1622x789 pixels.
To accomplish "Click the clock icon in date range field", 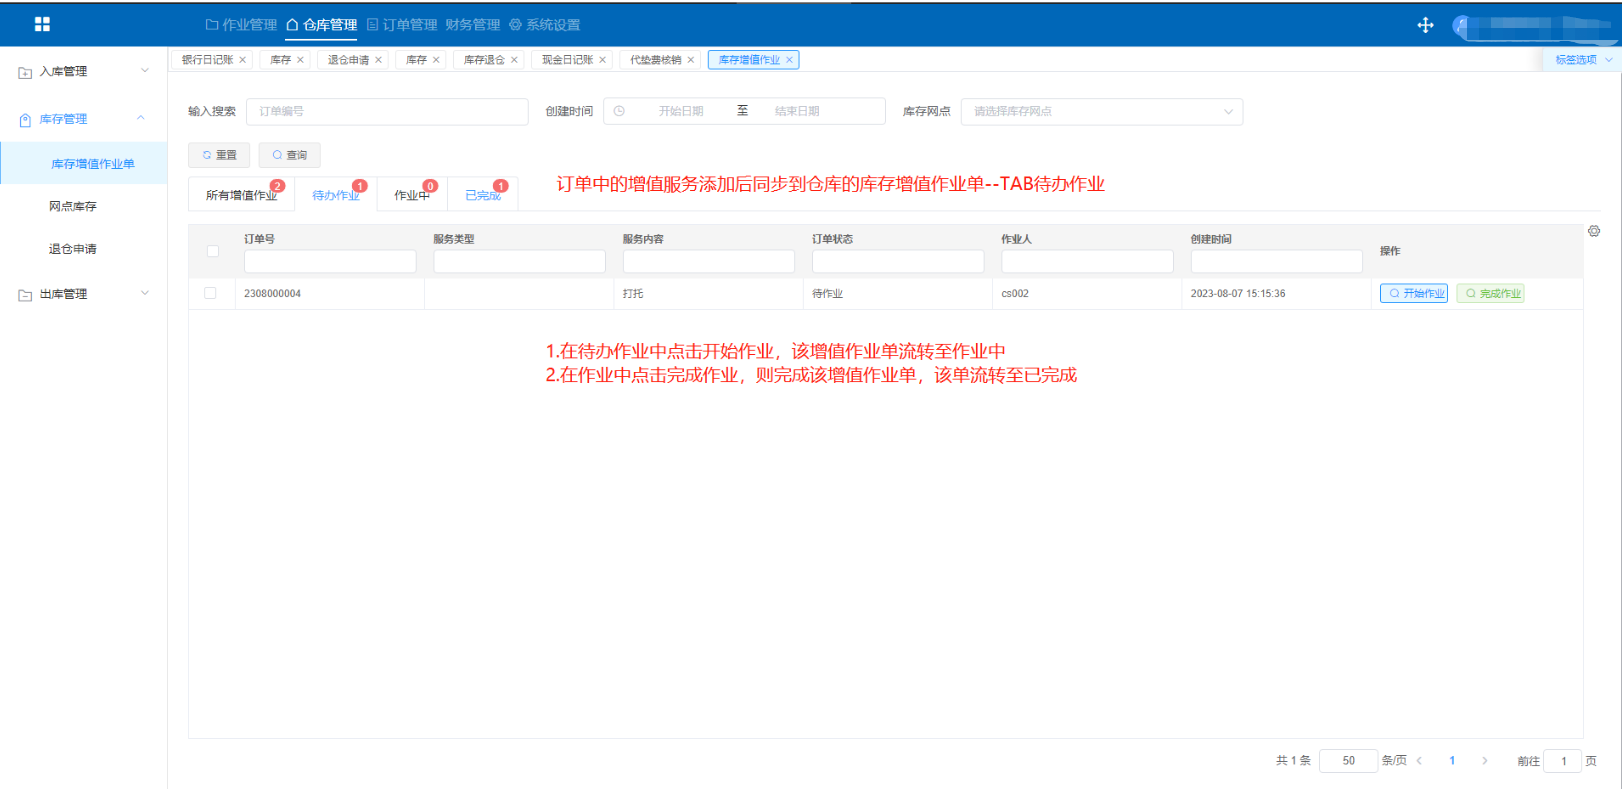I will (619, 111).
